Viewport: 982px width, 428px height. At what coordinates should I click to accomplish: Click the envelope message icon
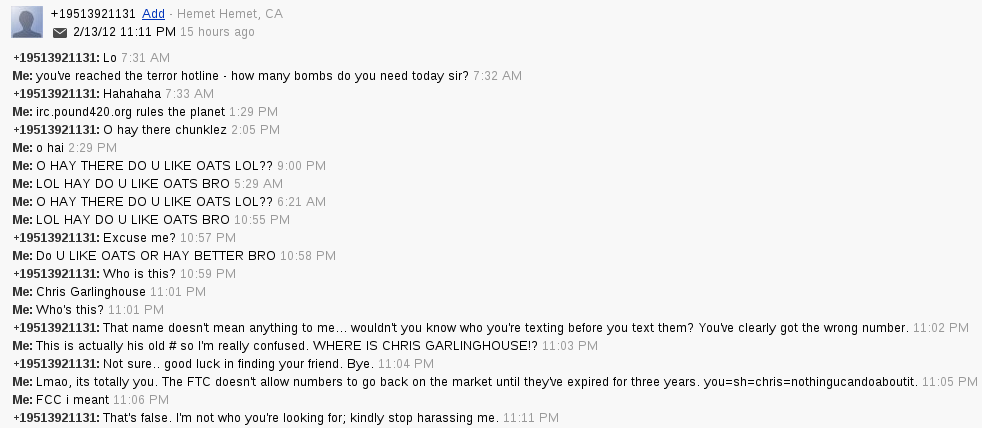point(60,32)
